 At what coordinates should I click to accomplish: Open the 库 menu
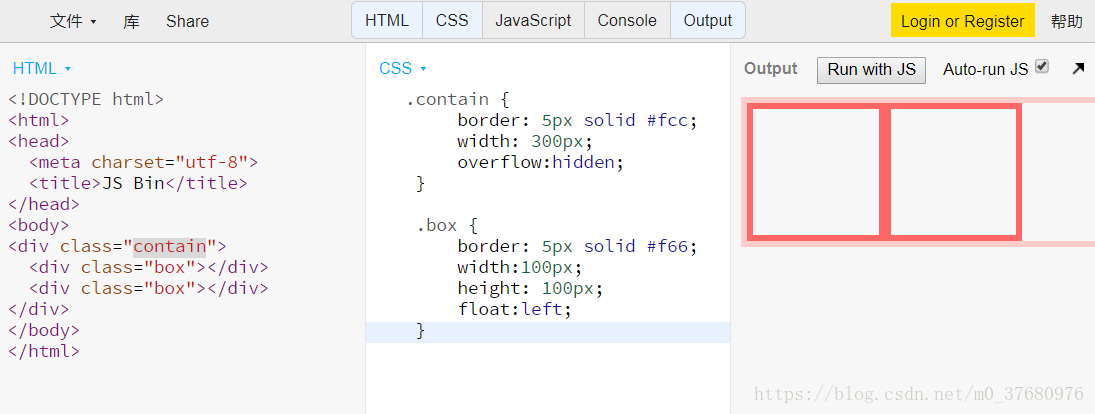(131, 22)
